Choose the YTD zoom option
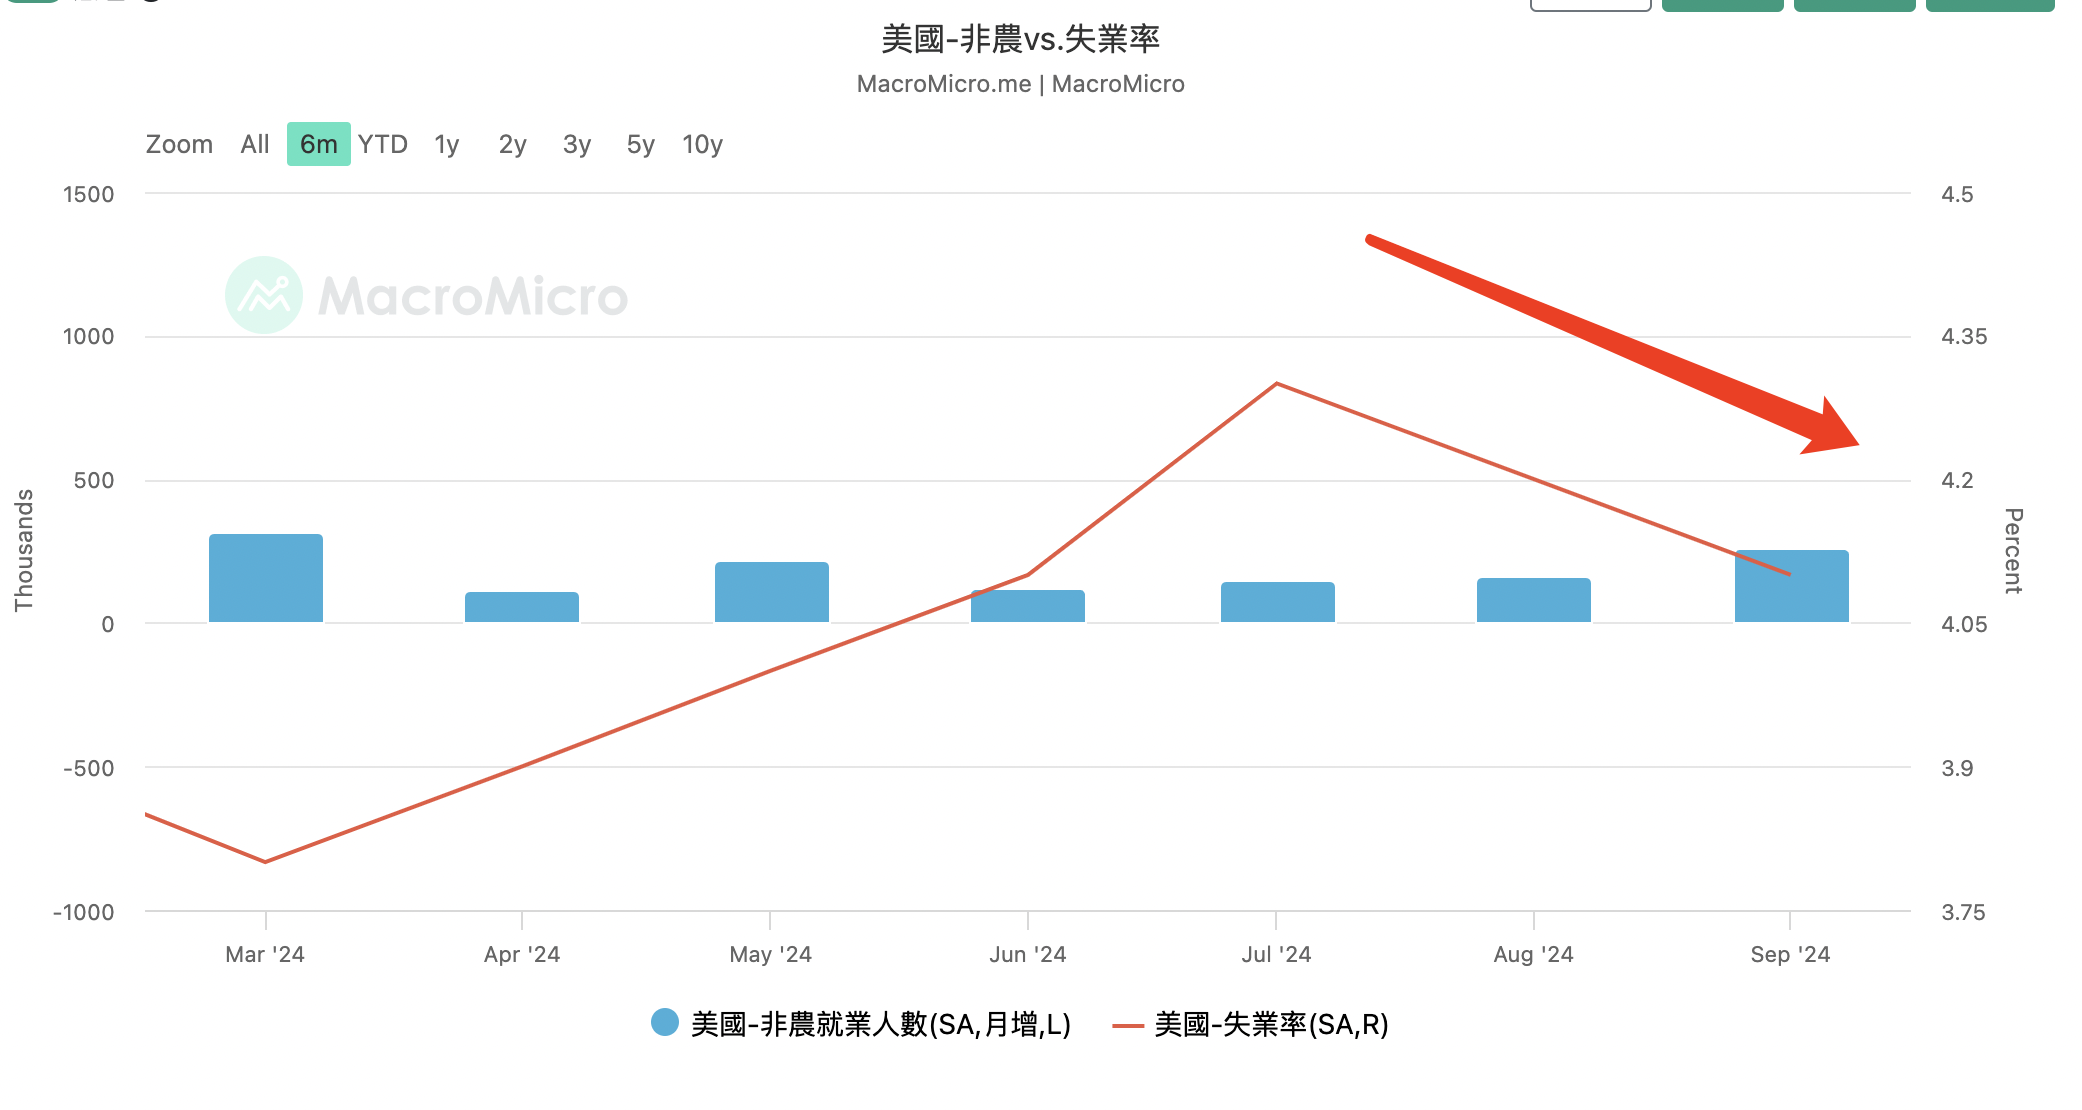The height and width of the screenshot is (1110, 2082). click(383, 145)
